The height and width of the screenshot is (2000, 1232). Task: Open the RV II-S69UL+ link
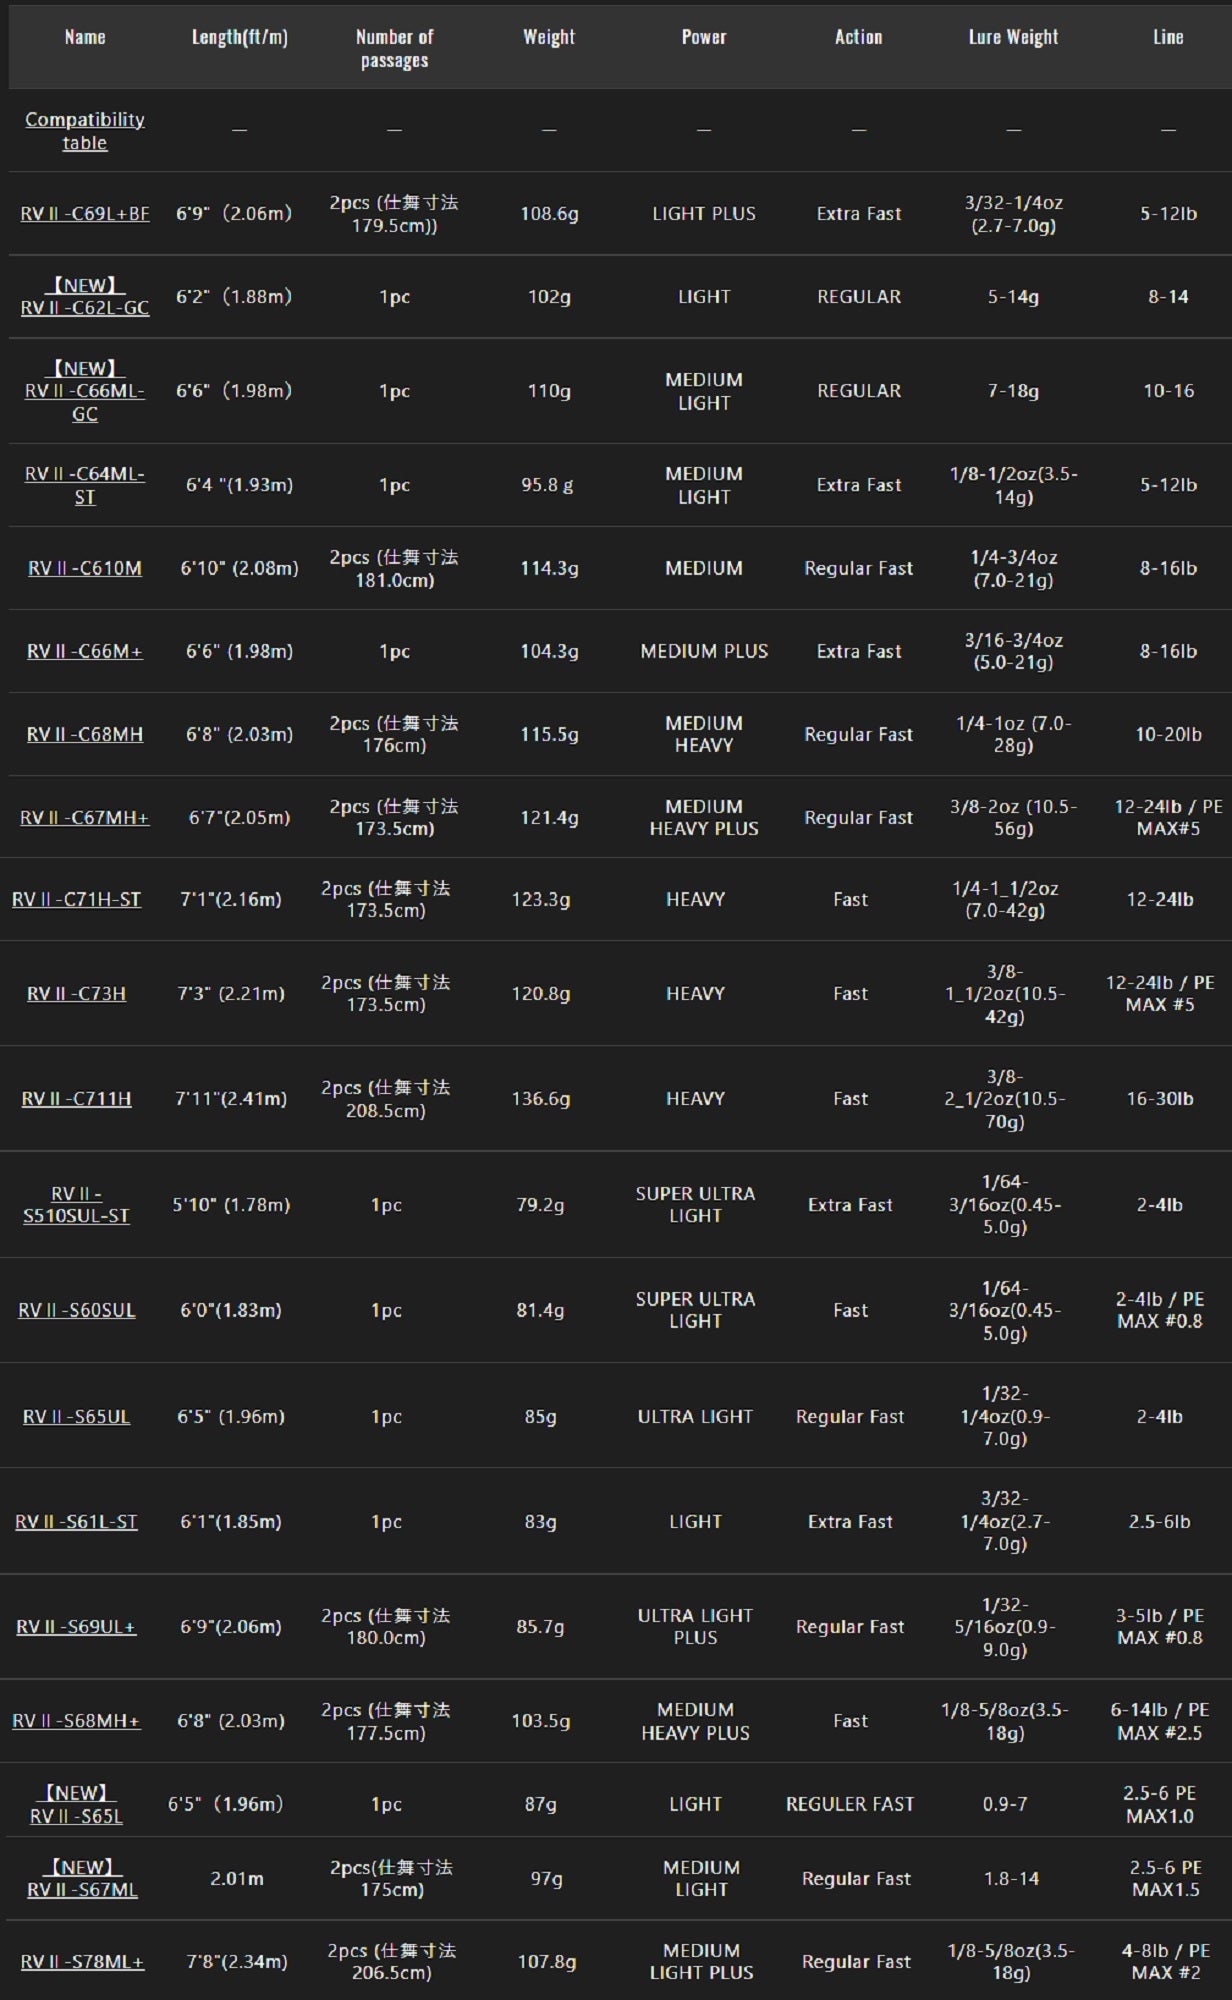[x=76, y=1627]
